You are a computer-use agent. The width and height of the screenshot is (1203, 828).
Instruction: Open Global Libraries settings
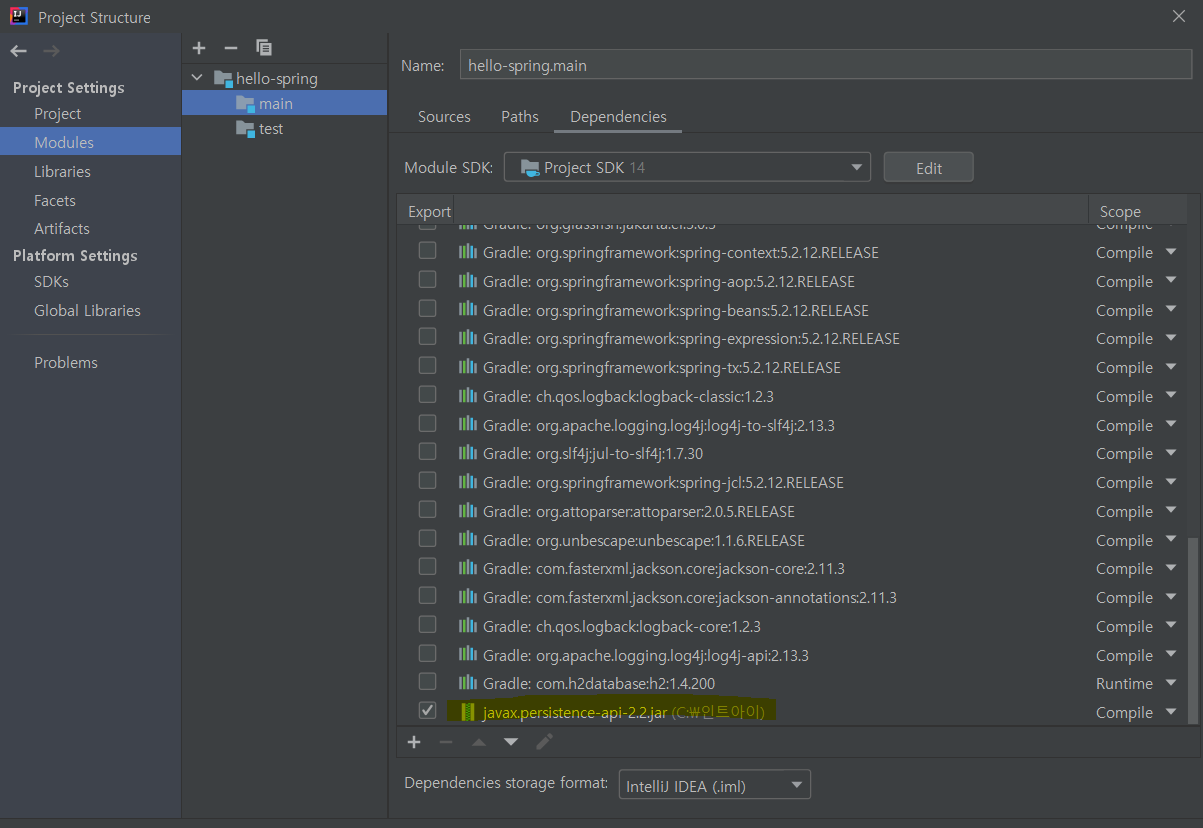87,310
